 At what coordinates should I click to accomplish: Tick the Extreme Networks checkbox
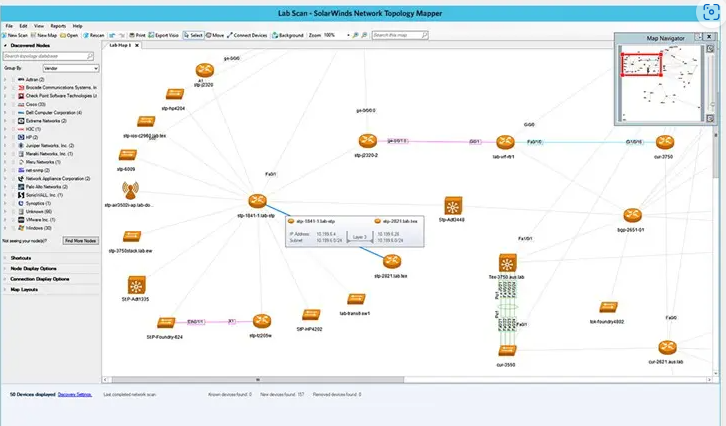pos(13,121)
